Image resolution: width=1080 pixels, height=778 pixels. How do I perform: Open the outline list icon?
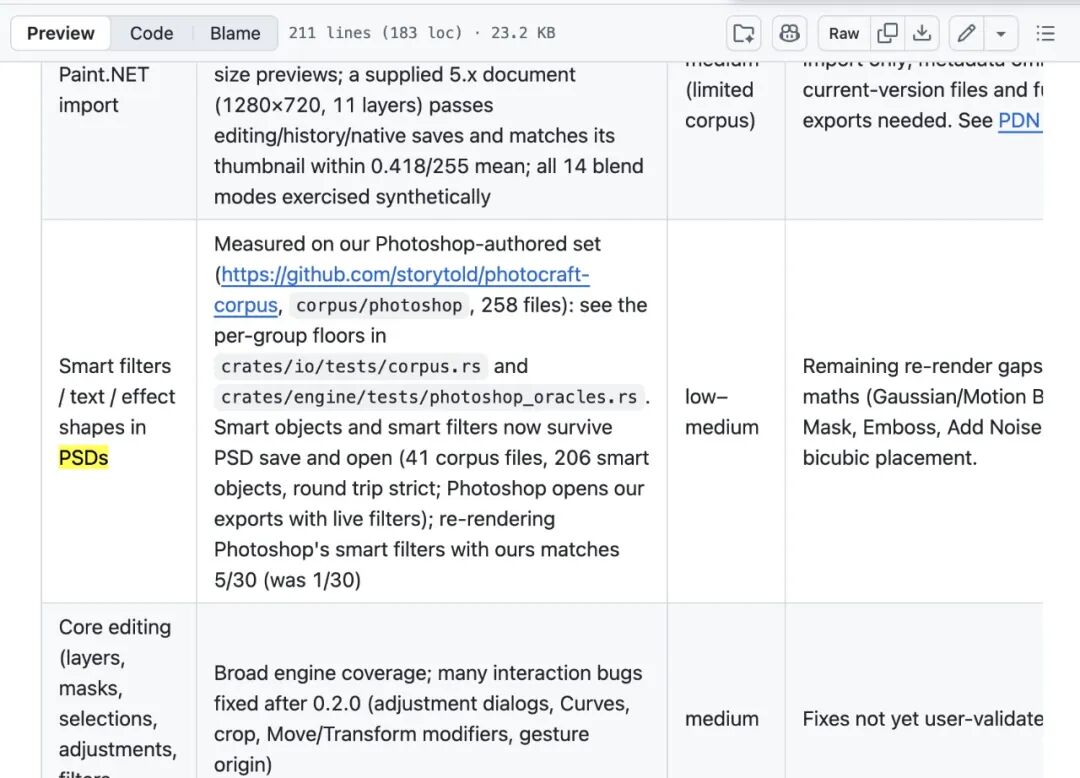pos(1046,33)
